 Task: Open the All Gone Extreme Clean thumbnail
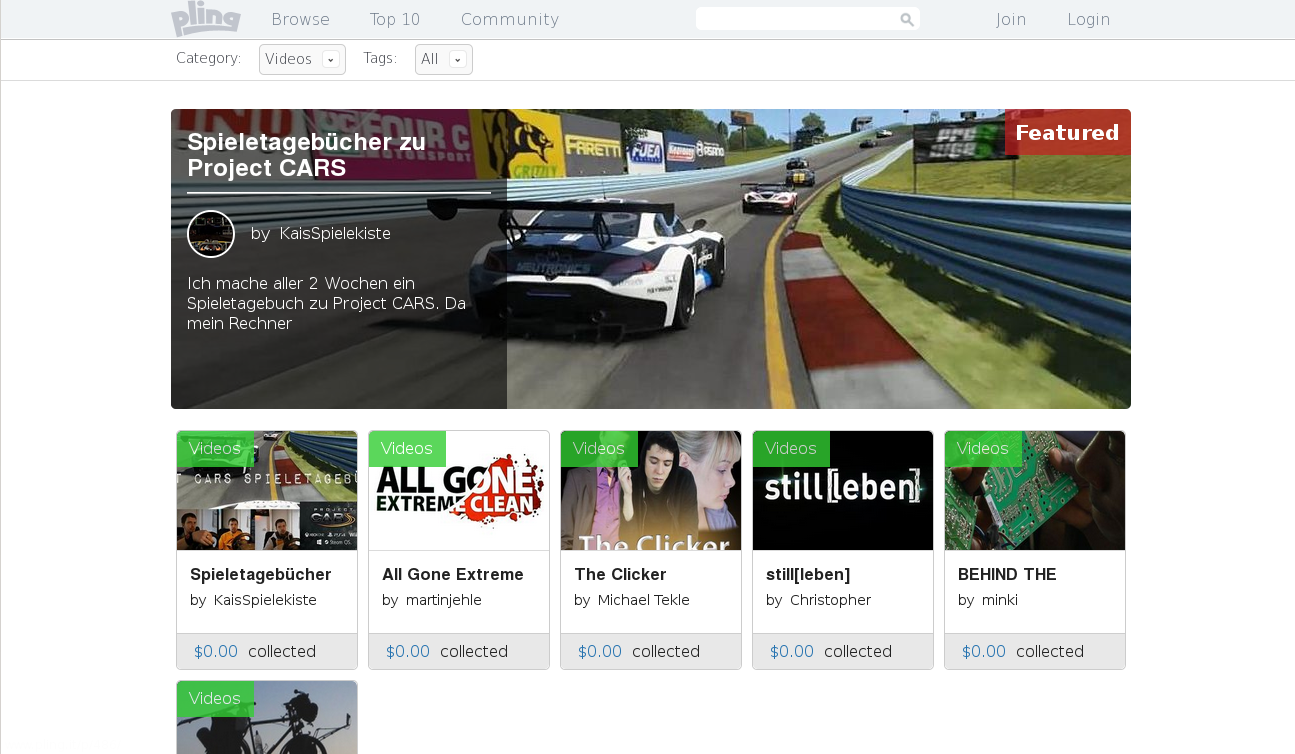[x=459, y=491]
